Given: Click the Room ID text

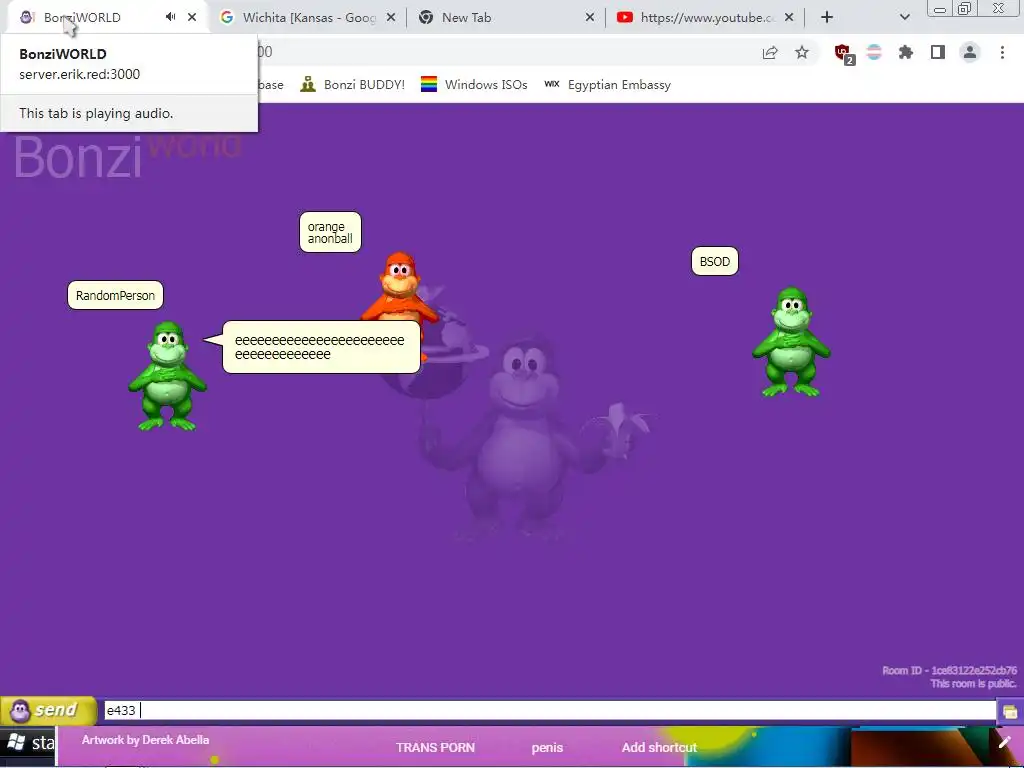Looking at the screenshot, I should click(x=950, y=670).
